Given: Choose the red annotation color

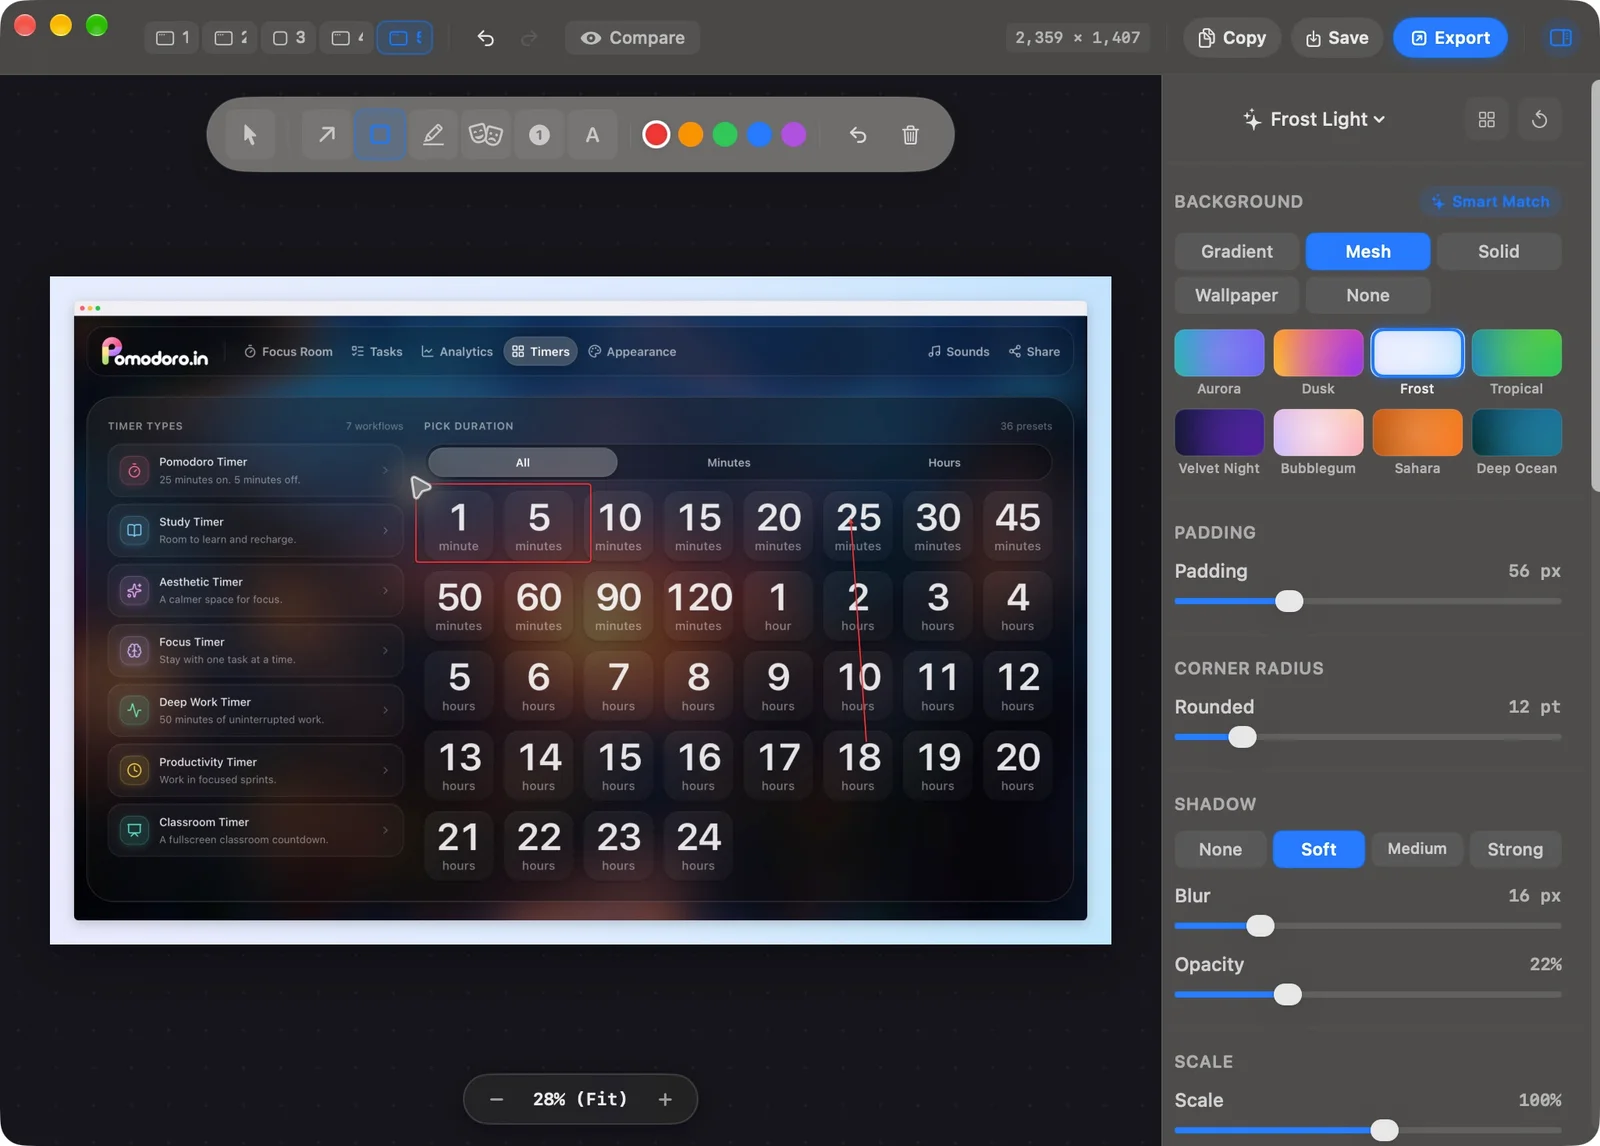Looking at the screenshot, I should (x=656, y=134).
